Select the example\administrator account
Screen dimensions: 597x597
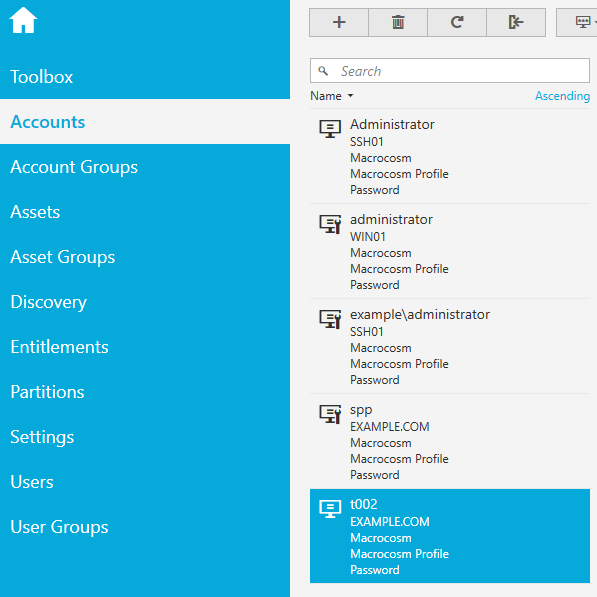tap(450, 346)
